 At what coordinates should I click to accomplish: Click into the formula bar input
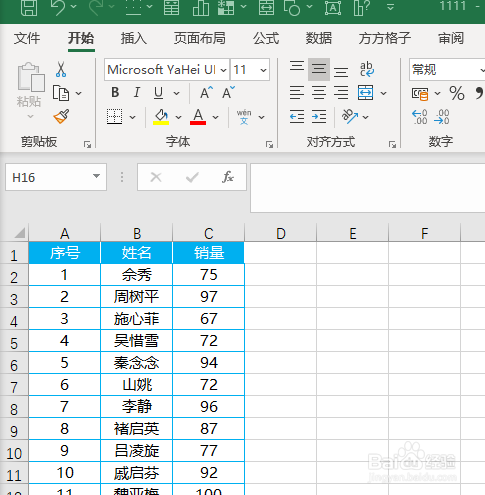[x=368, y=188]
